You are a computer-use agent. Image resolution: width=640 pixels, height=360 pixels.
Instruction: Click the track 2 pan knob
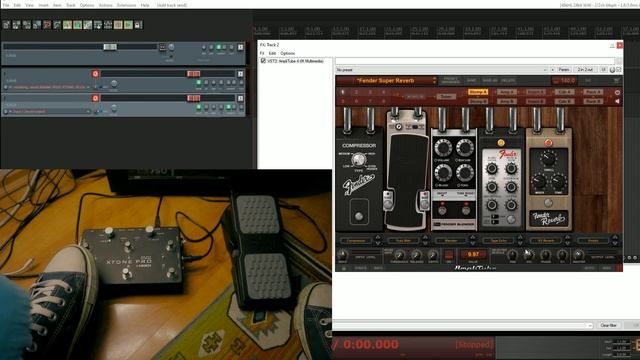click(114, 108)
